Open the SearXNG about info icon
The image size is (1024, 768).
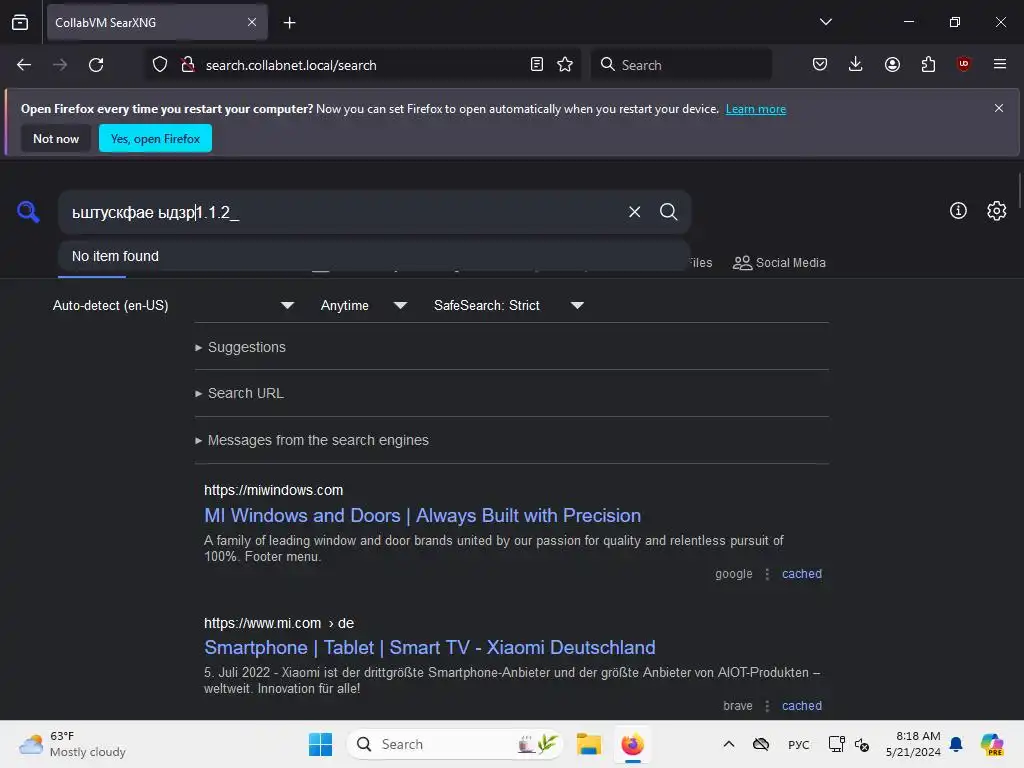tap(958, 210)
